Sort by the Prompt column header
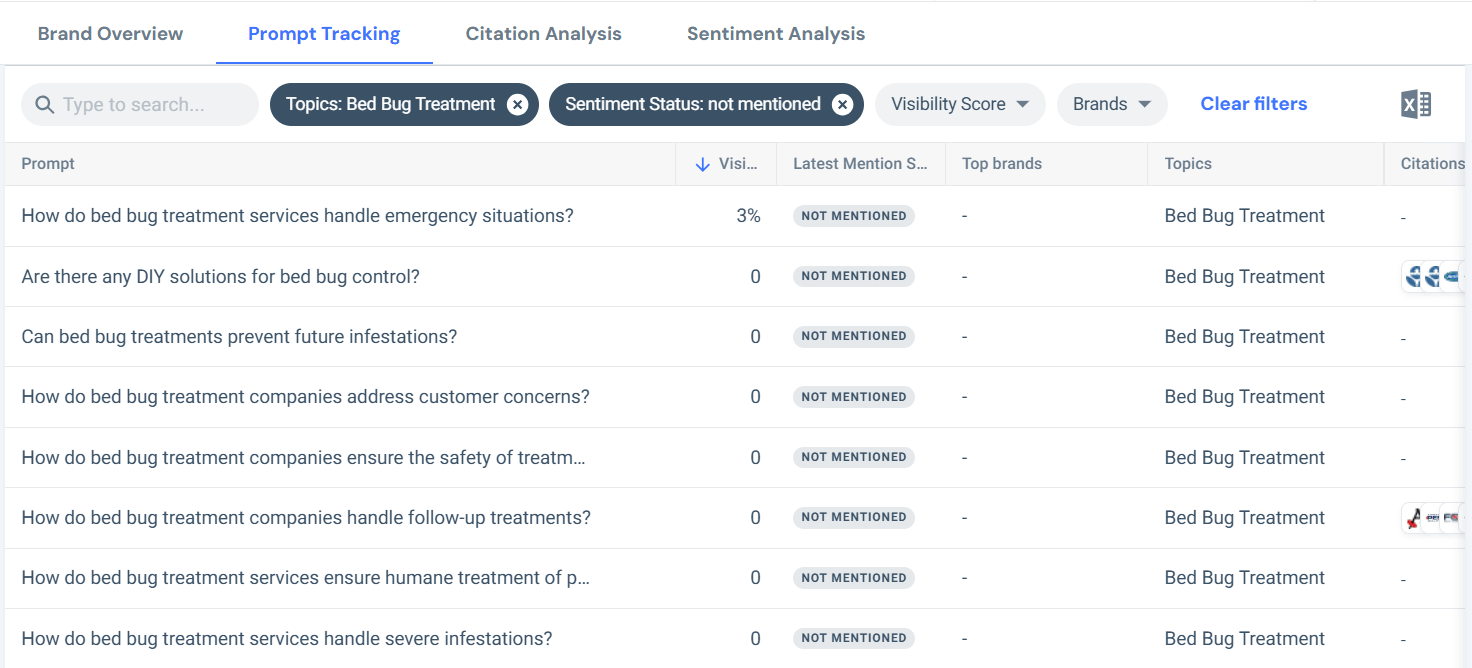This screenshot has height=668, width=1472. [x=48, y=164]
